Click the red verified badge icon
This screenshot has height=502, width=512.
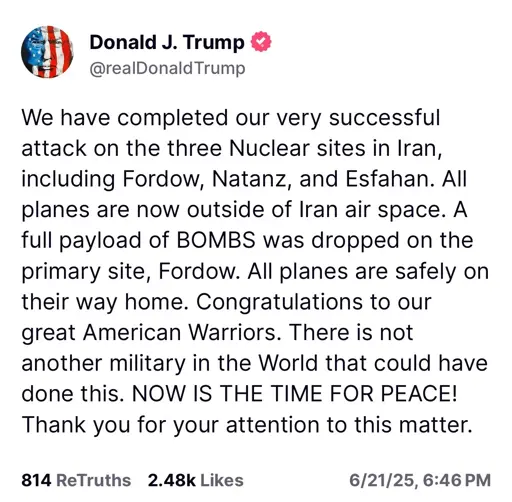[261, 41]
